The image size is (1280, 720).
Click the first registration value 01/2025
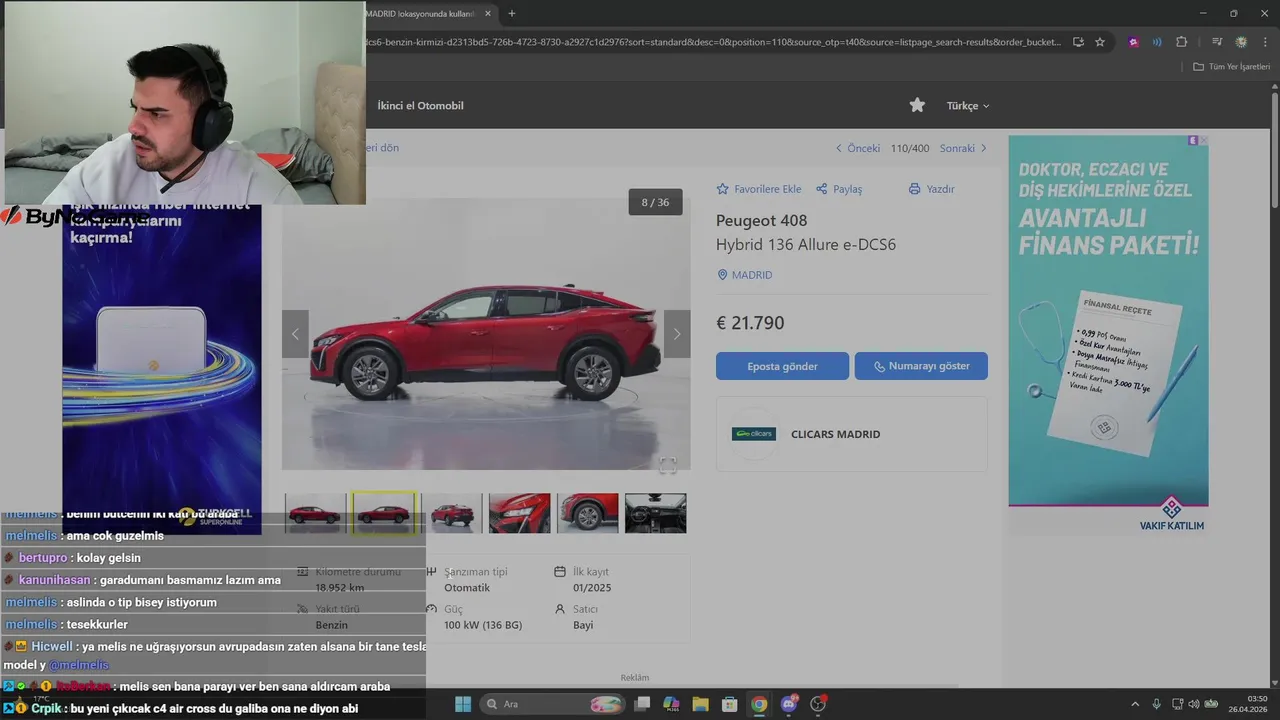tap(592, 588)
